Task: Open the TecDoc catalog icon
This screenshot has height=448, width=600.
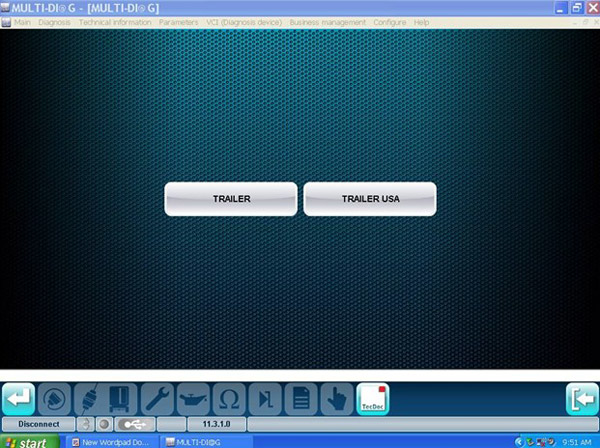Action: pyautogui.click(x=372, y=399)
